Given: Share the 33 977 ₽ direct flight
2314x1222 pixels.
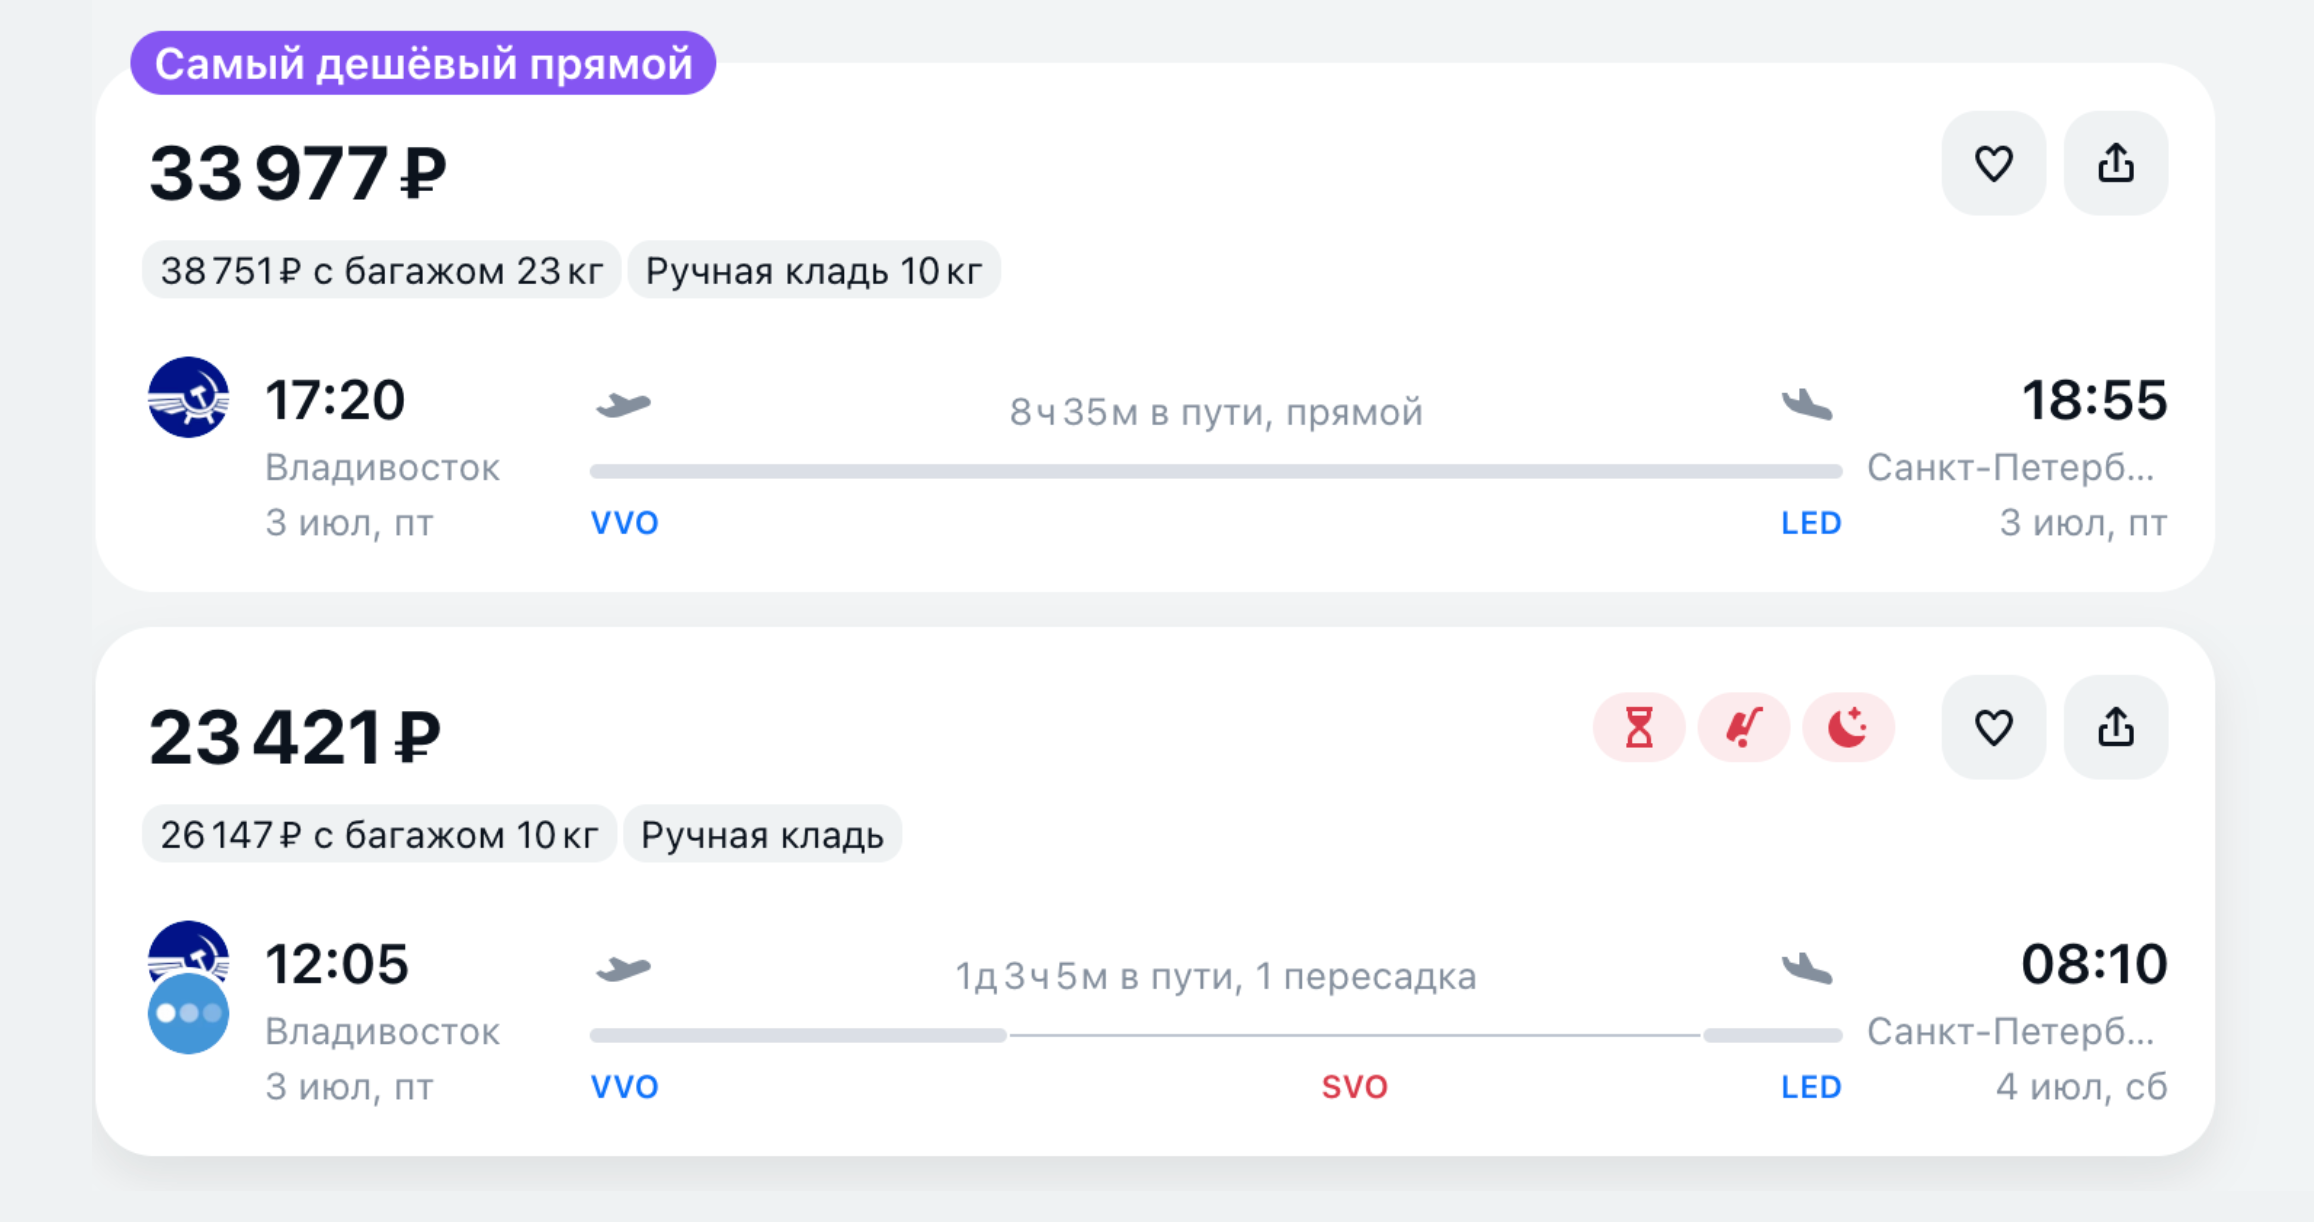Looking at the screenshot, I should pyautogui.click(x=2116, y=163).
